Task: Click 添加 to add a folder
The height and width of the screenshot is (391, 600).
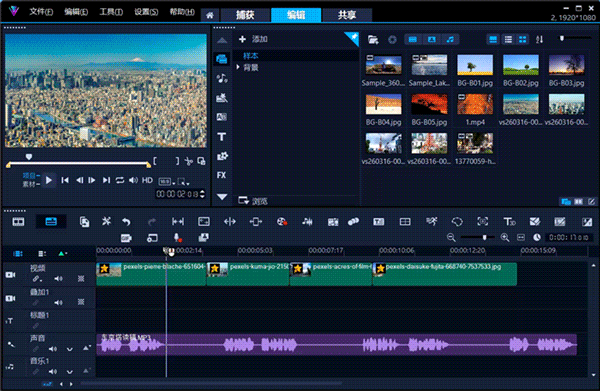Action: [253, 39]
